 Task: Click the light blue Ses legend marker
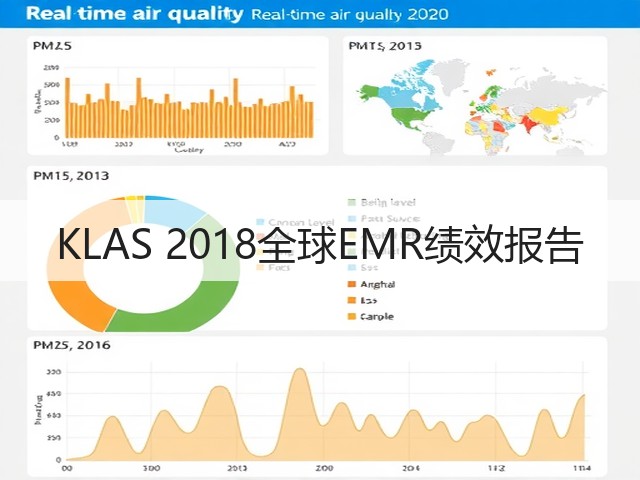351,268
